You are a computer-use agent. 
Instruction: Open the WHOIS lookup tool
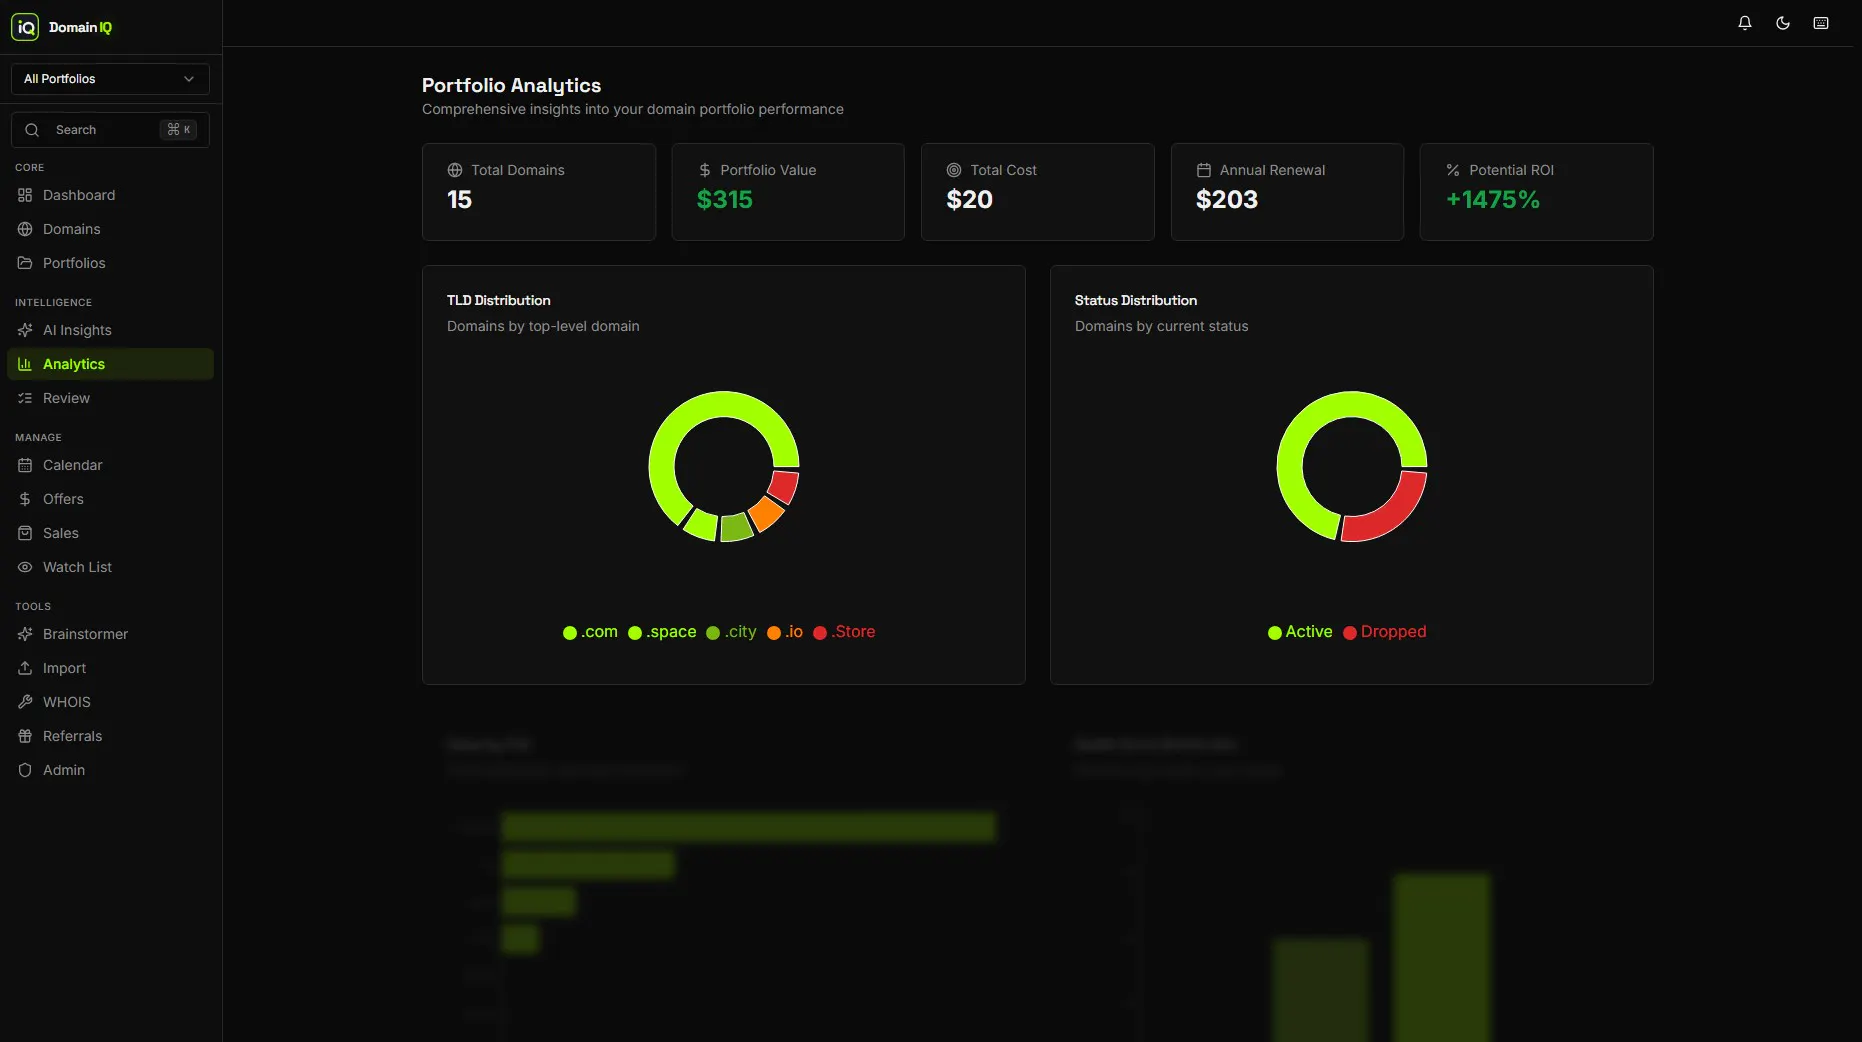[110, 702]
